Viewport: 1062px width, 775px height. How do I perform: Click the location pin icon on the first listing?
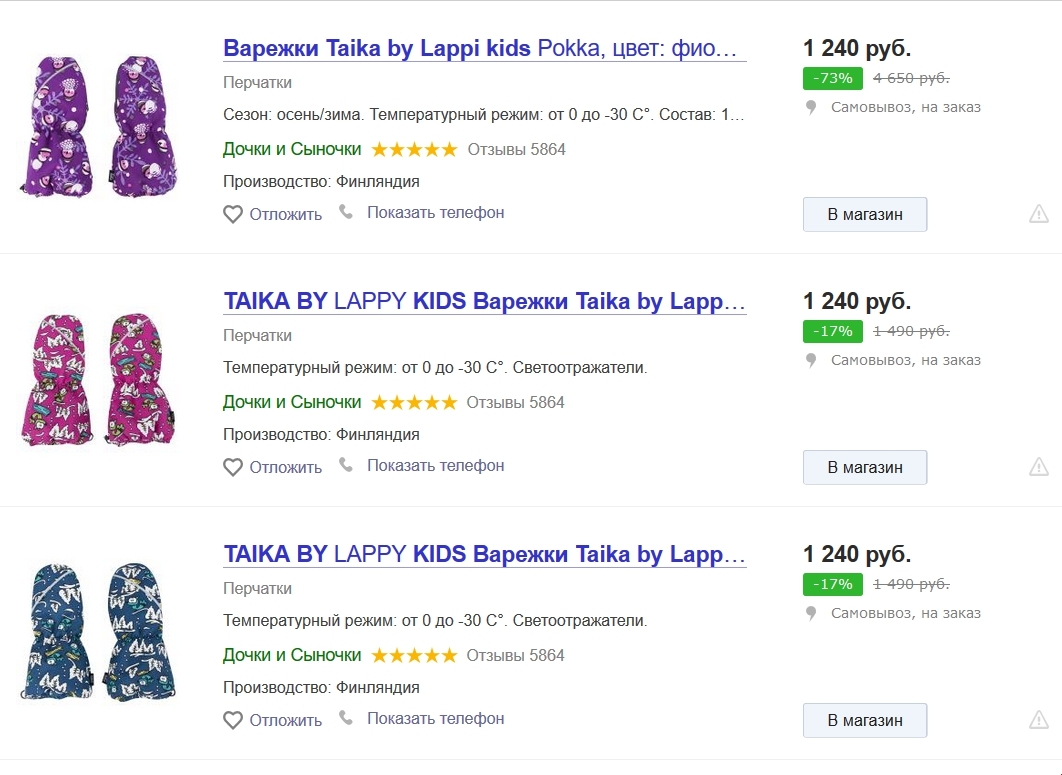(x=812, y=107)
